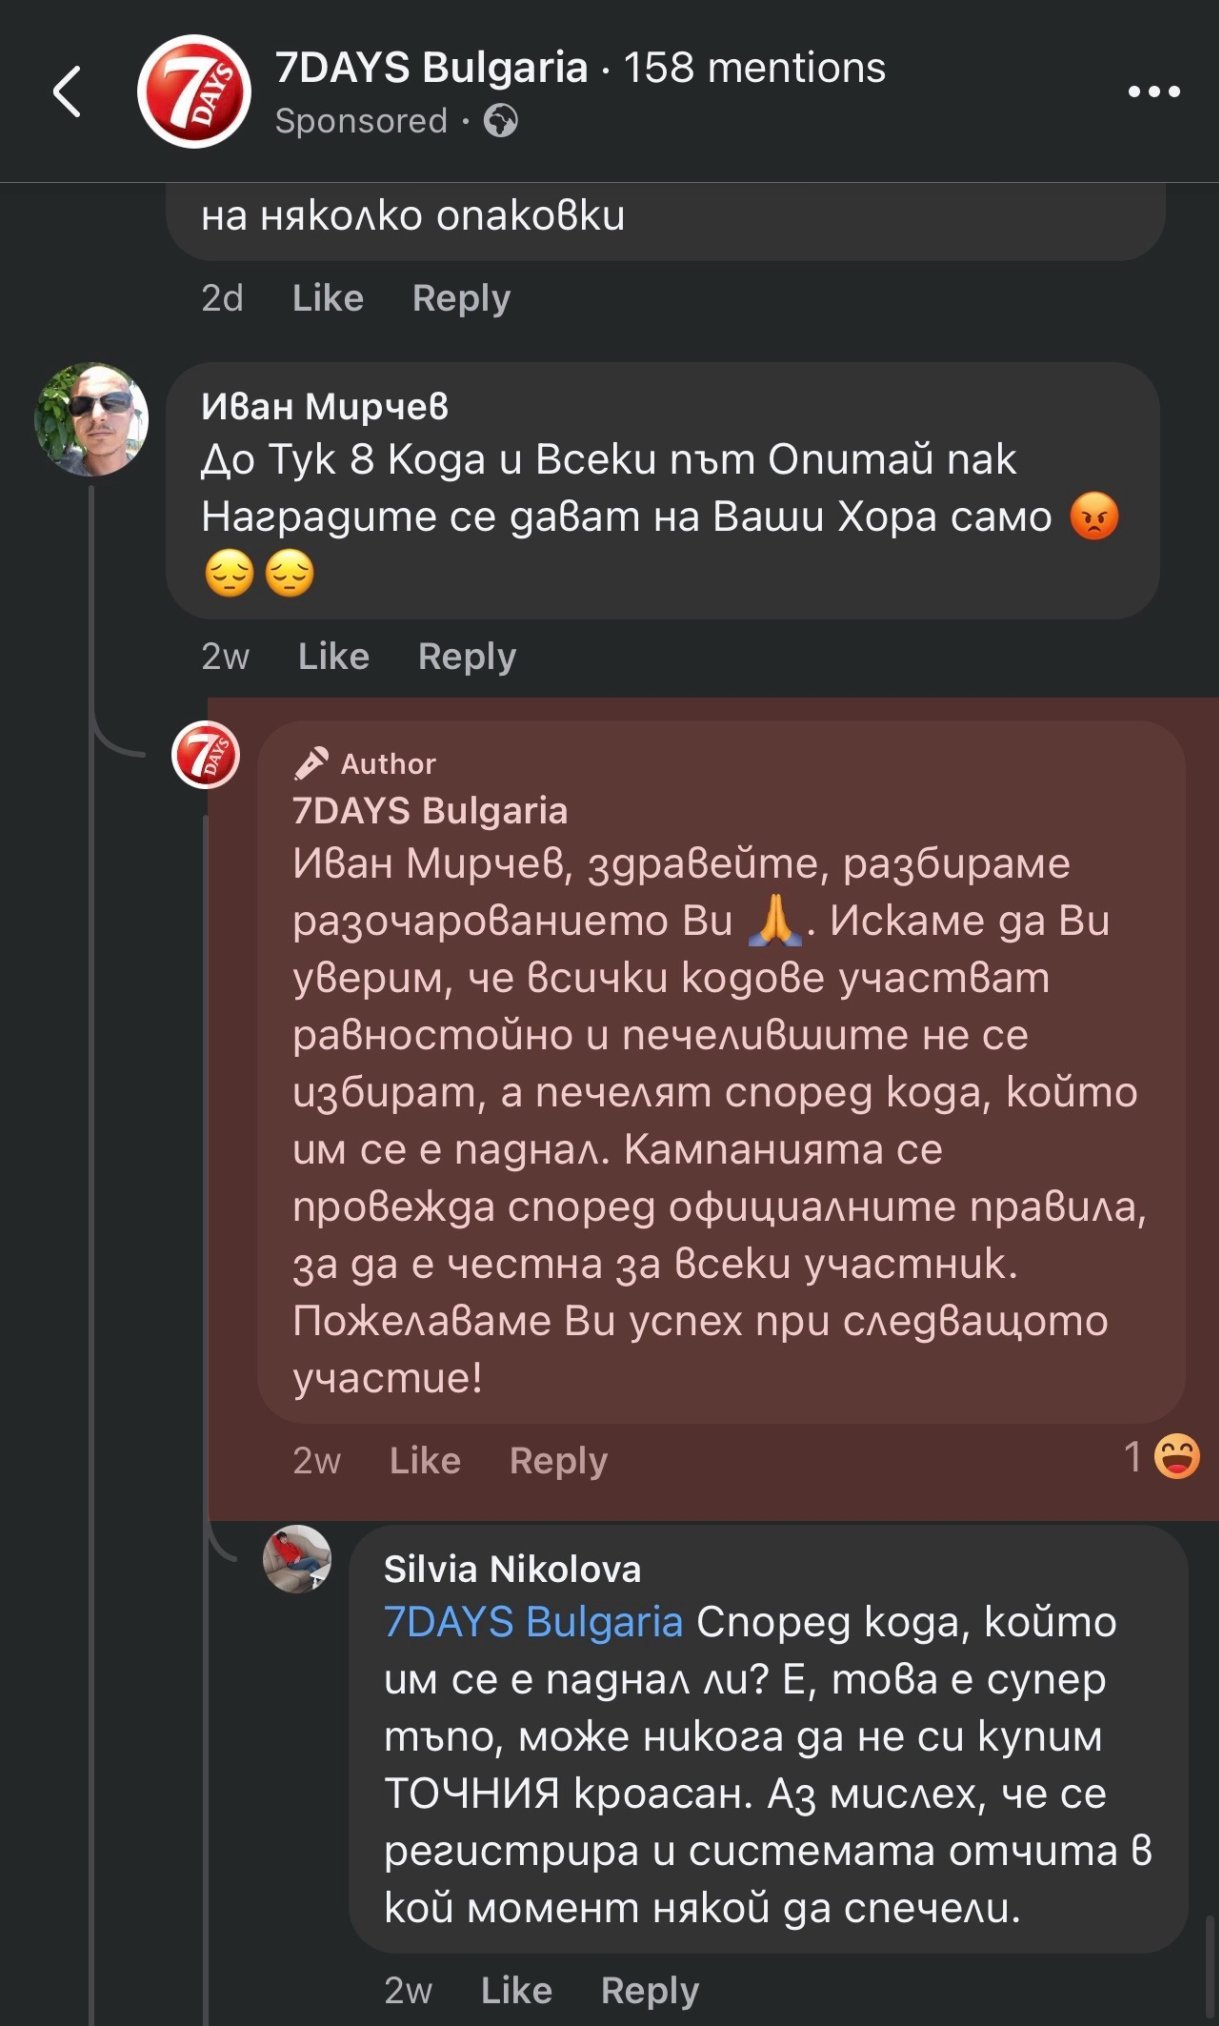Like the 7DAYS Bulgaria author reply
Image resolution: width=1219 pixels, height=2026 pixels.
[425, 1461]
